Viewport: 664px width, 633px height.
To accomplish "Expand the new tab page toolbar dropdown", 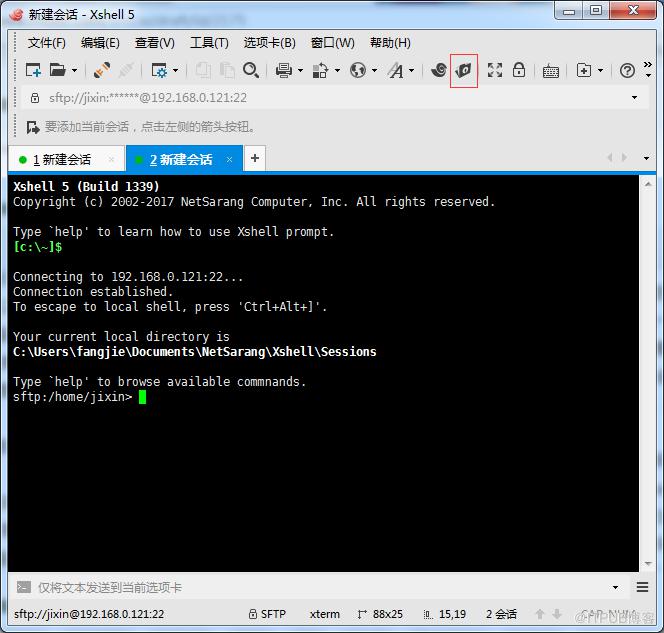I will pyautogui.click(x=600, y=70).
